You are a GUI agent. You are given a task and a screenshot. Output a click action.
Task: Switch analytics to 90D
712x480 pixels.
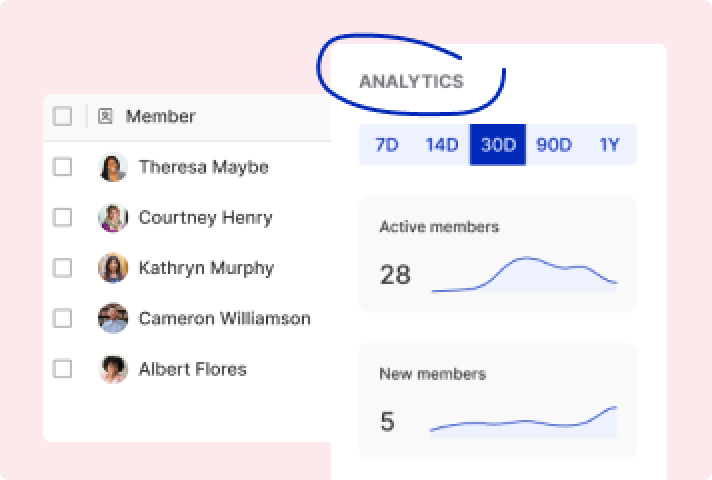pyautogui.click(x=554, y=145)
